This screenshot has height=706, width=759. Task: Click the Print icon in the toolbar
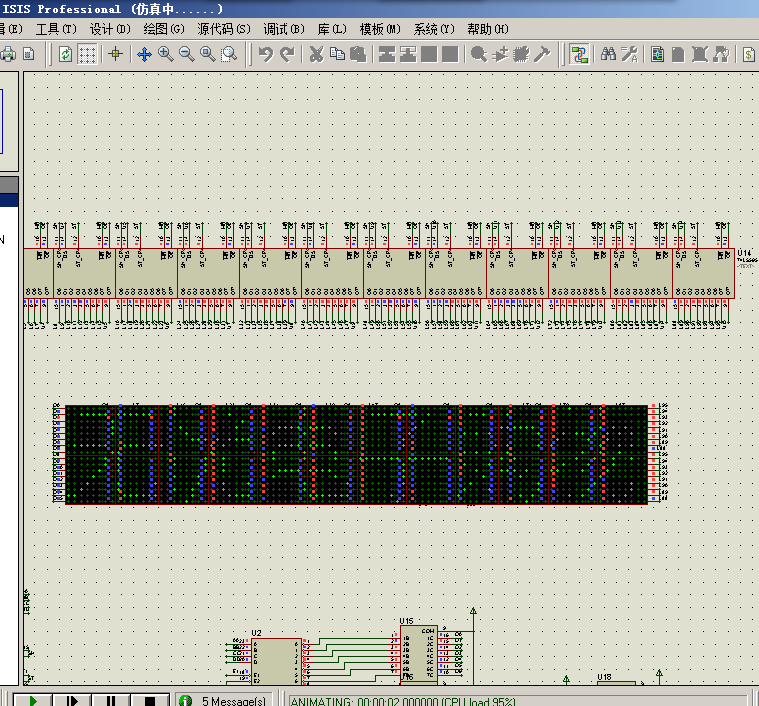pos(8,54)
